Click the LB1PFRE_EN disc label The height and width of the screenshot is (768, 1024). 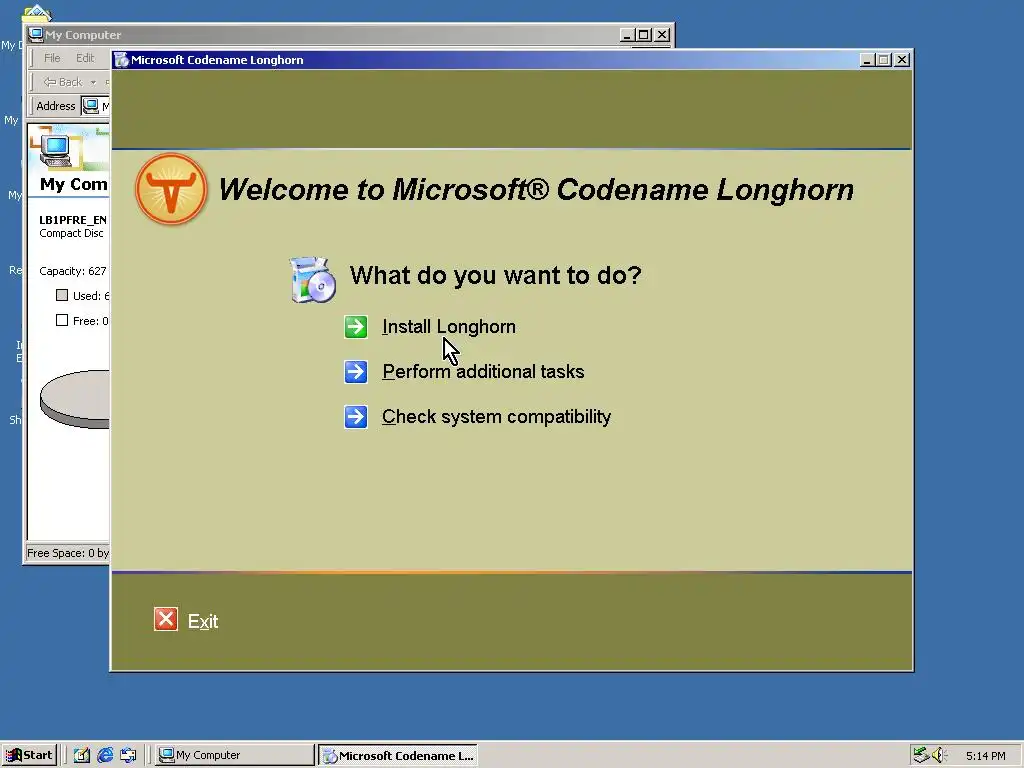click(x=73, y=220)
